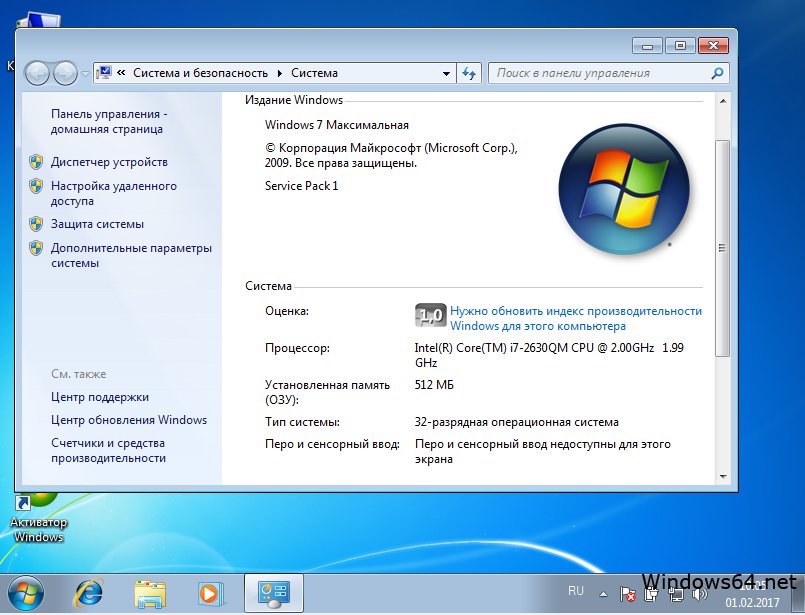
Task: Go back with the Back arrow button
Action: pos(37,73)
